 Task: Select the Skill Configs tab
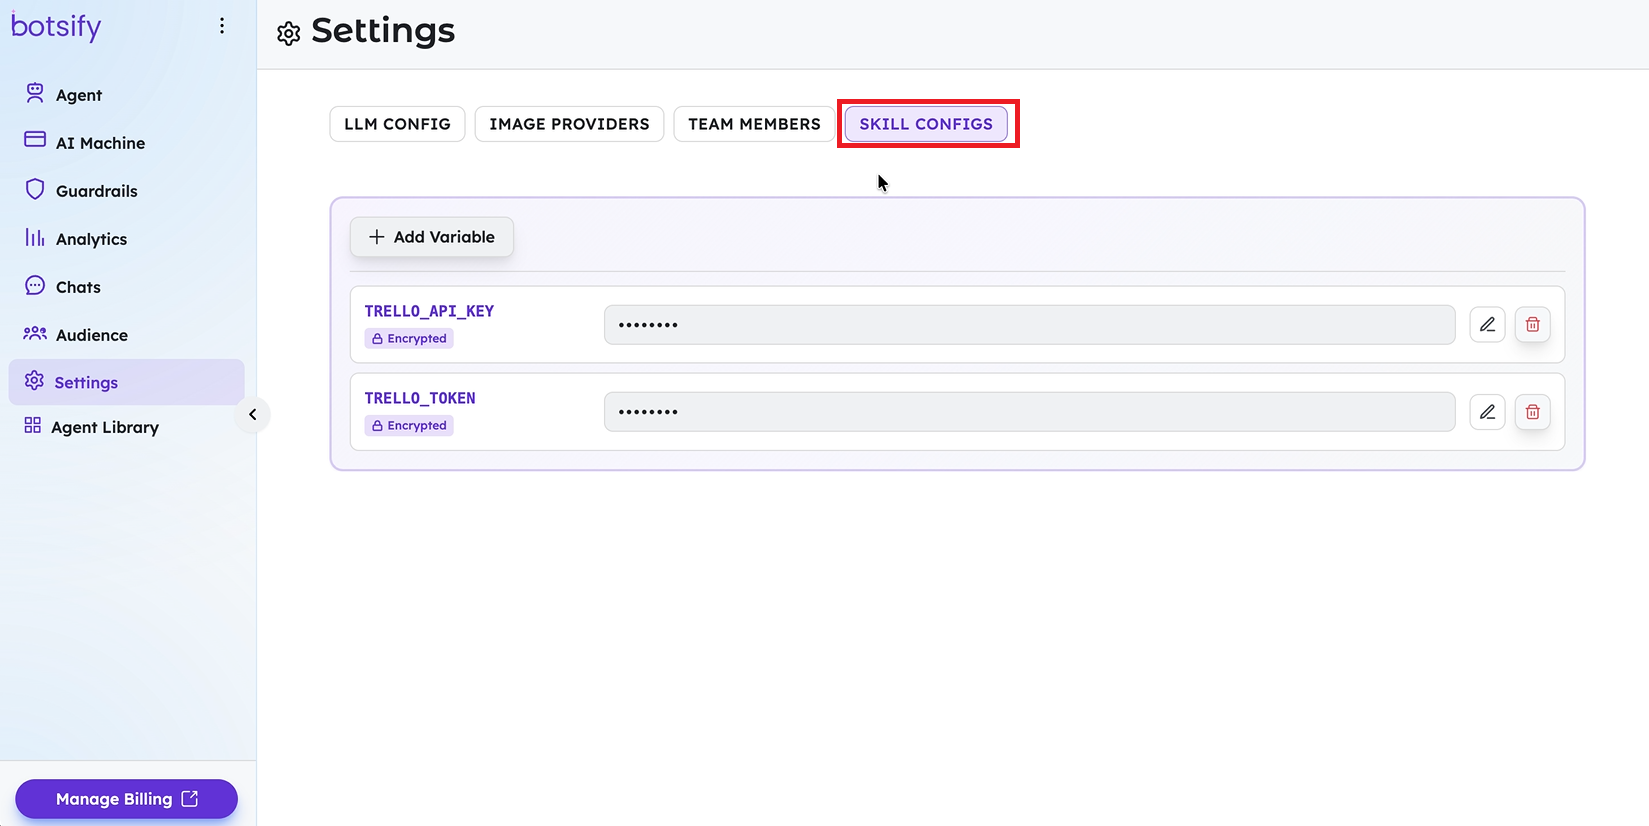(926, 124)
